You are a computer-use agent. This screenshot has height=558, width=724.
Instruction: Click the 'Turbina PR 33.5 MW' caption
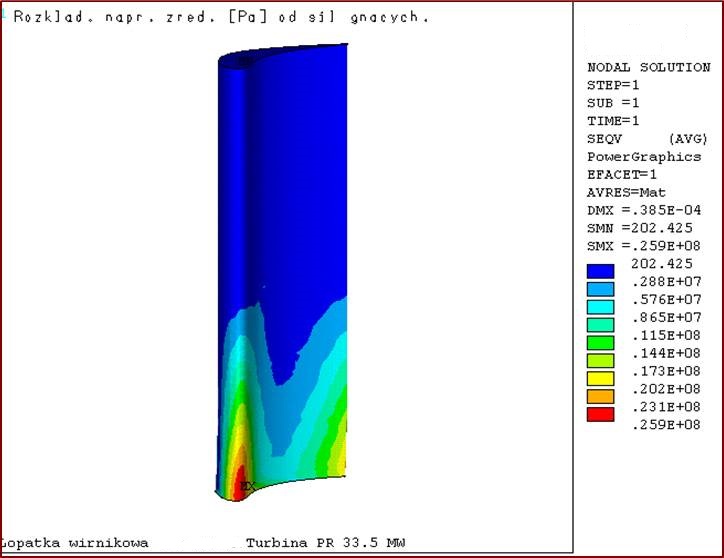(x=325, y=543)
